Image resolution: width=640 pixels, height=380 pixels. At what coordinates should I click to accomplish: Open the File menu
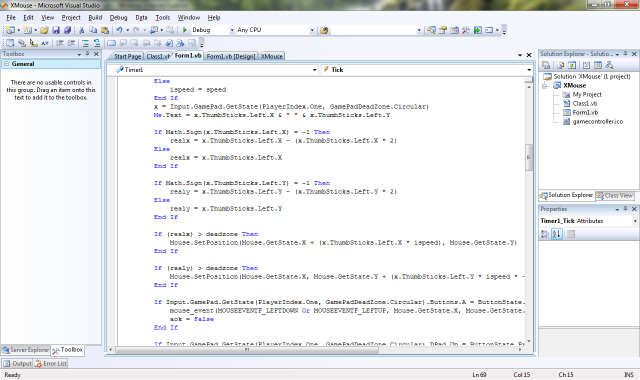[x=11, y=18]
